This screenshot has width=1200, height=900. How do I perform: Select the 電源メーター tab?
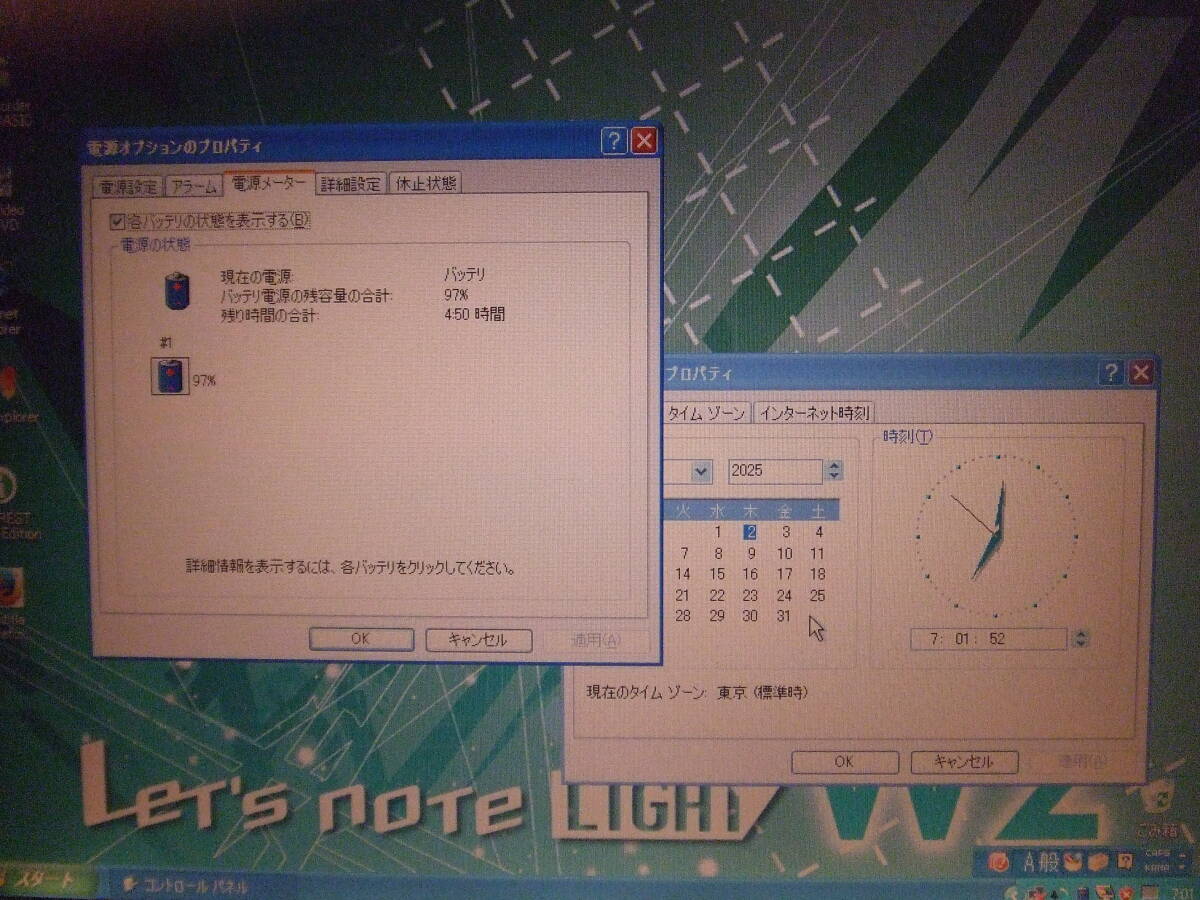pos(270,183)
